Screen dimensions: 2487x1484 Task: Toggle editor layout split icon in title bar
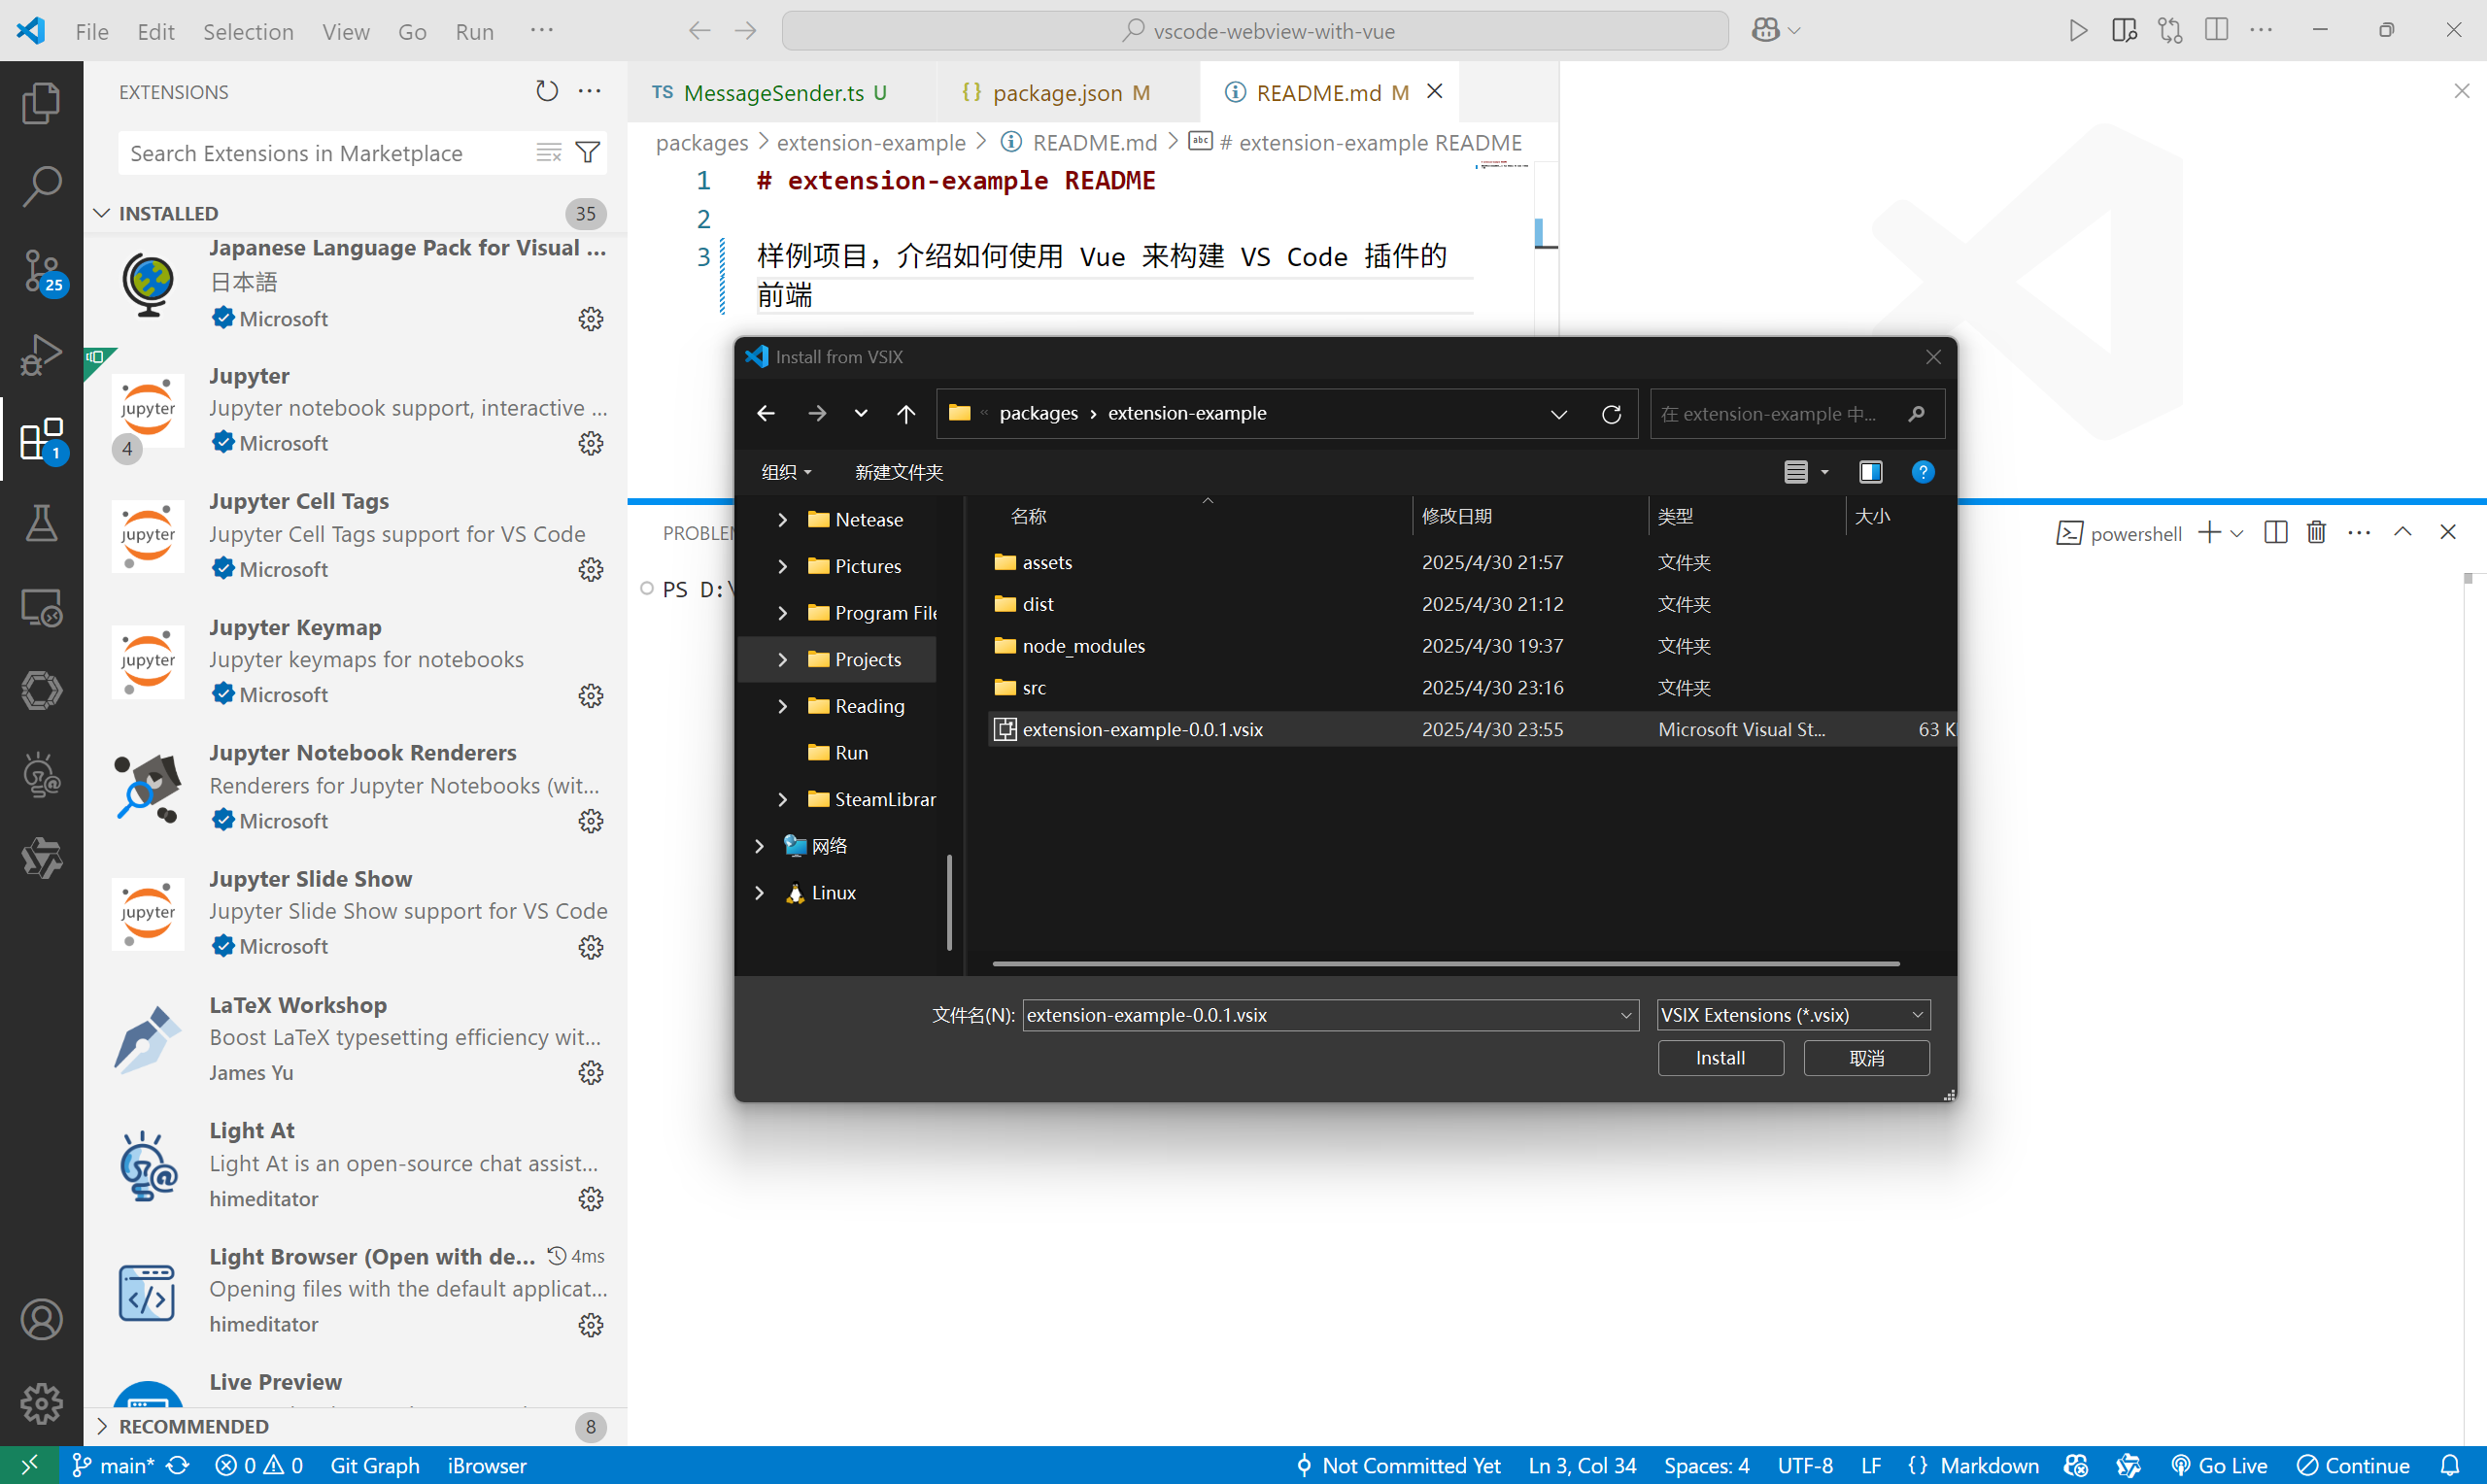tap(2216, 30)
